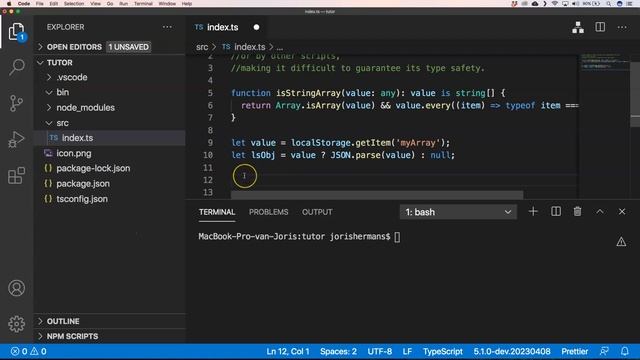Open Run and Debug view
This screenshot has width=640, height=360.
16,139
